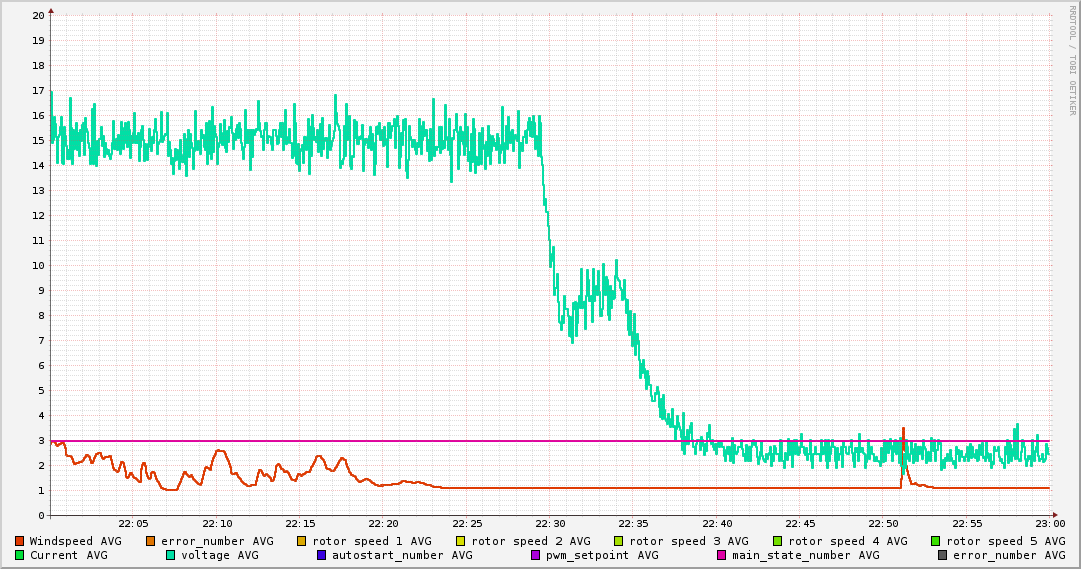Screen dimensions: 1081x569
Task: Click the dark gray error_number AVG swatch
Action: pyautogui.click(x=943, y=555)
